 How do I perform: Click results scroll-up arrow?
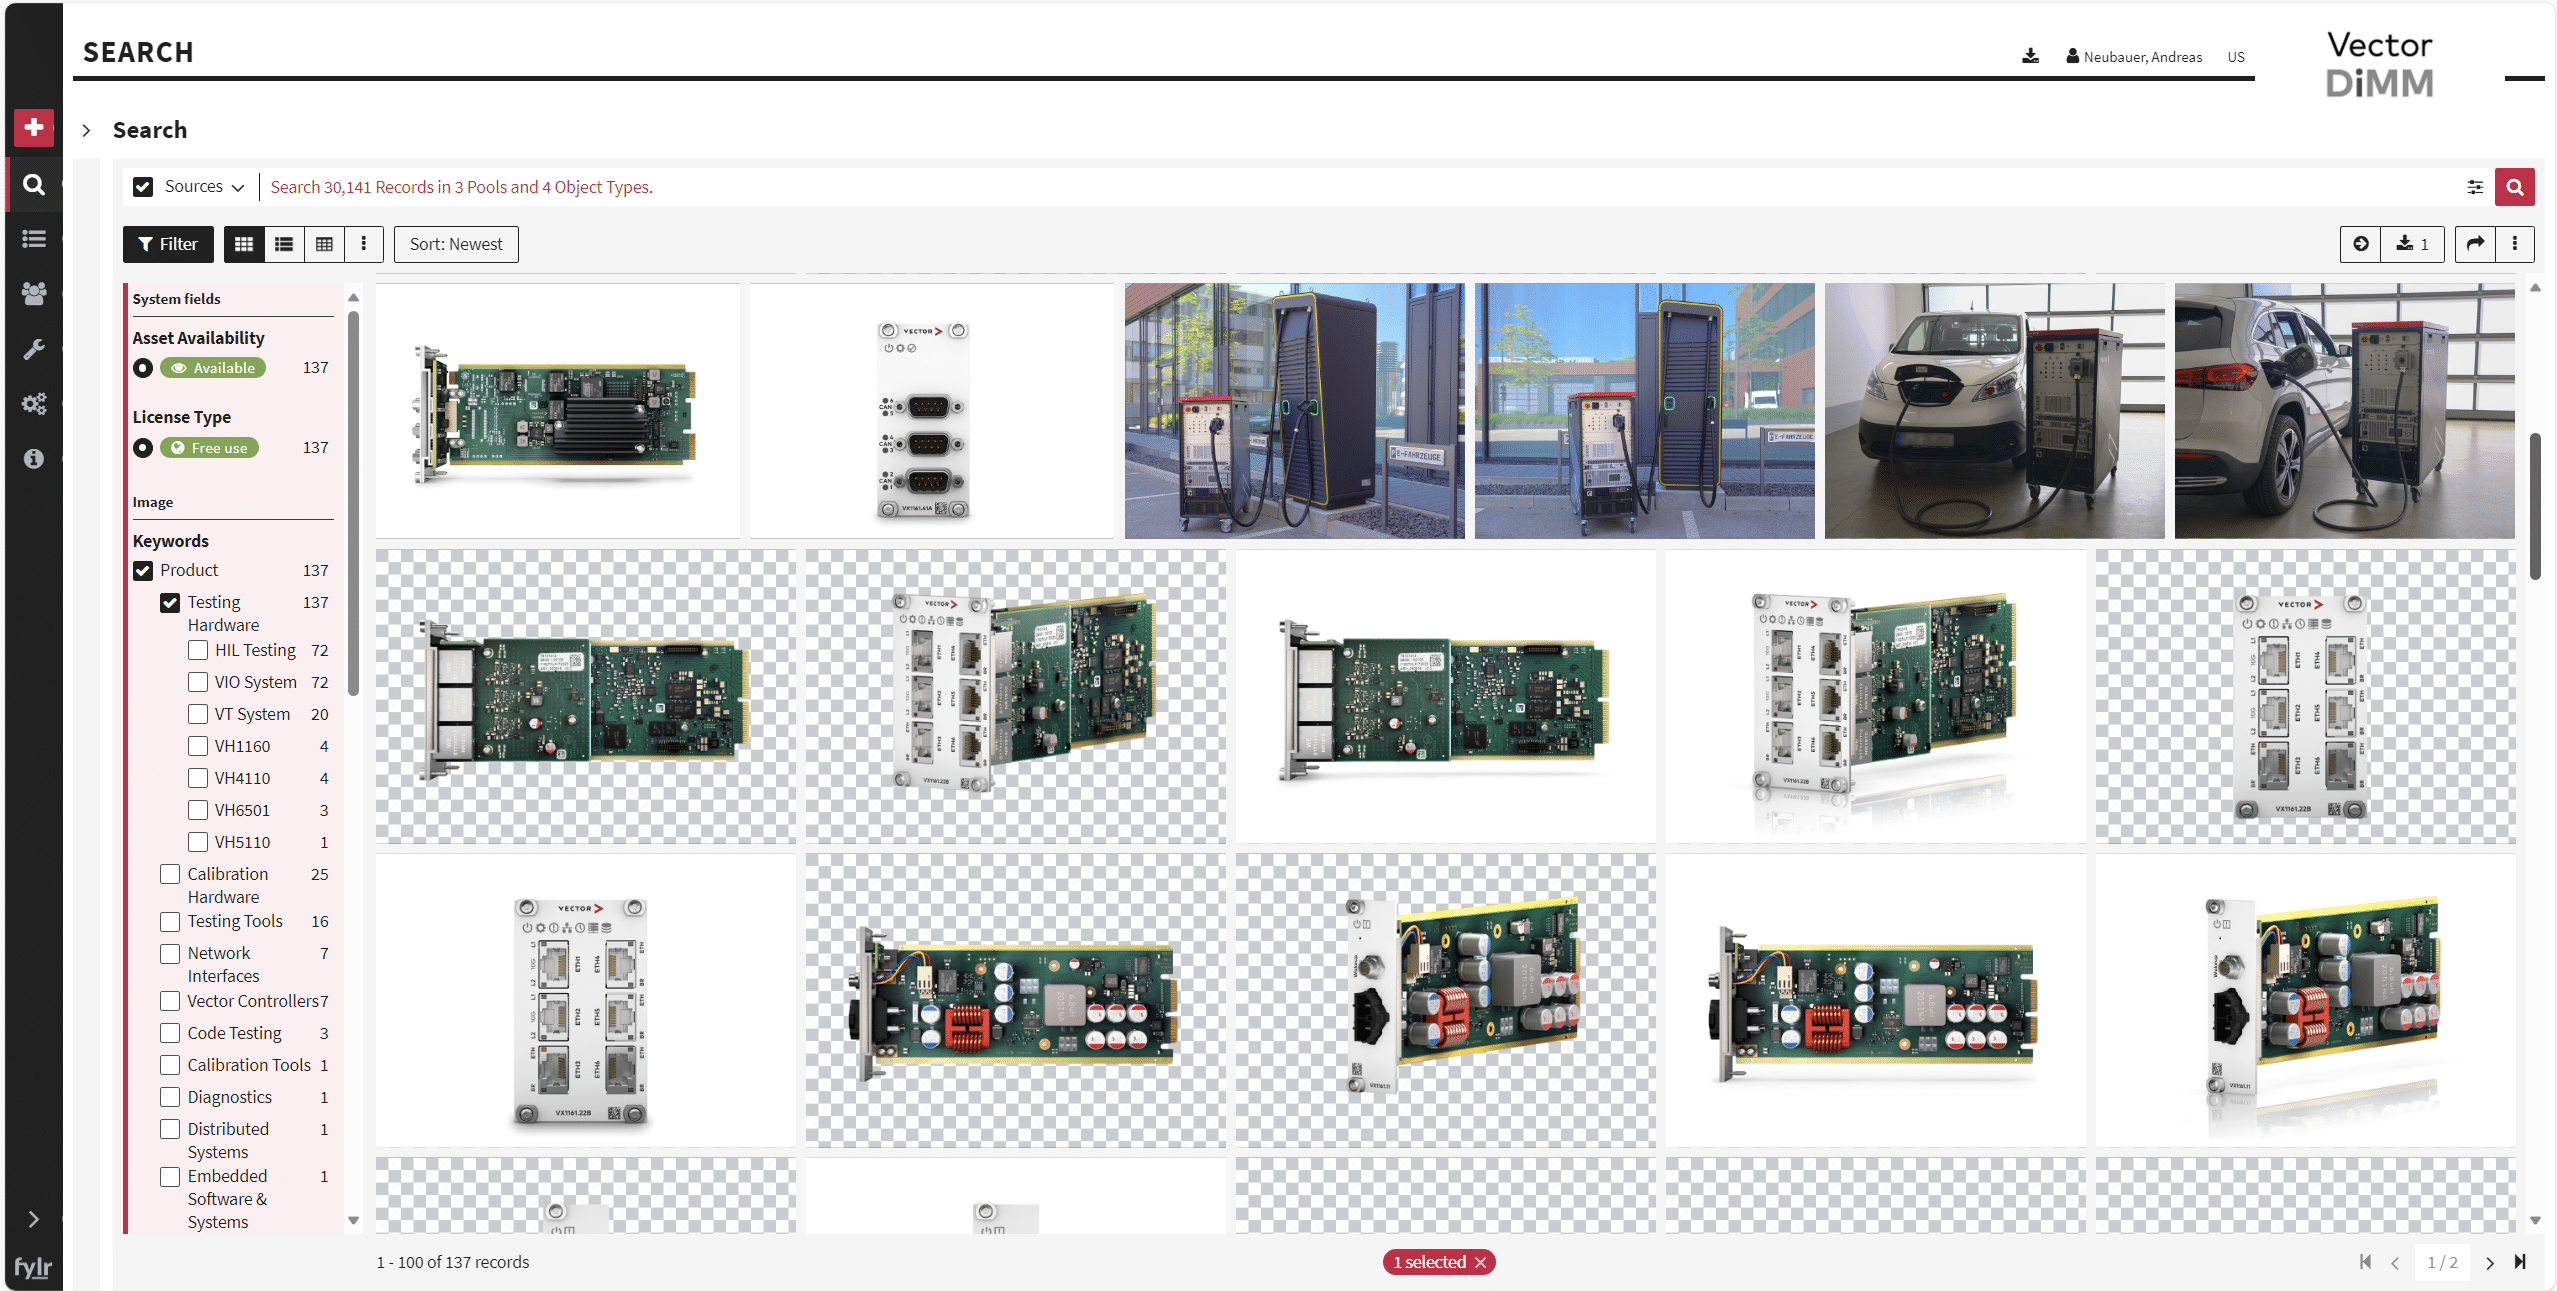(2535, 288)
